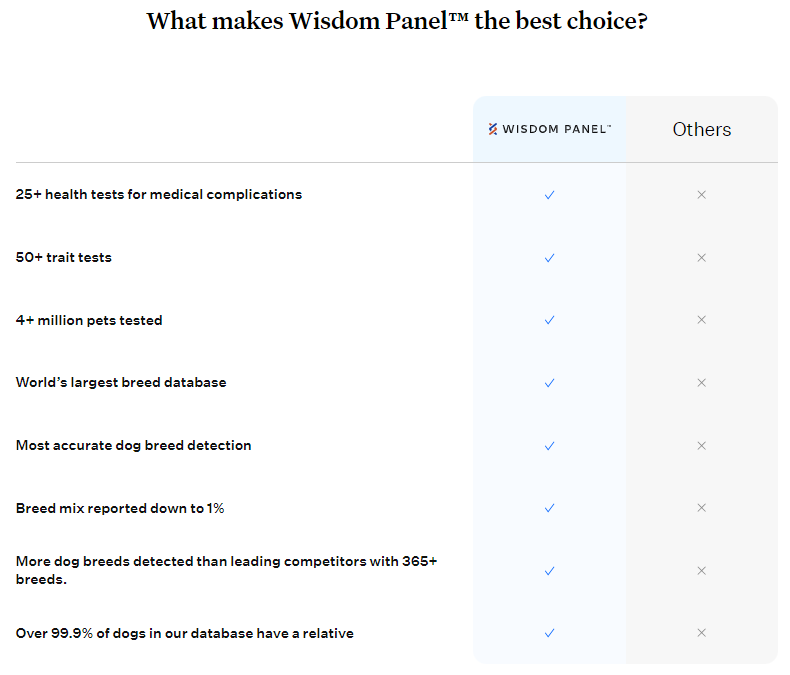Click Wisdom Panel checkmark for 99.9% relative row
Screen dimensions: 790x675
point(549,633)
